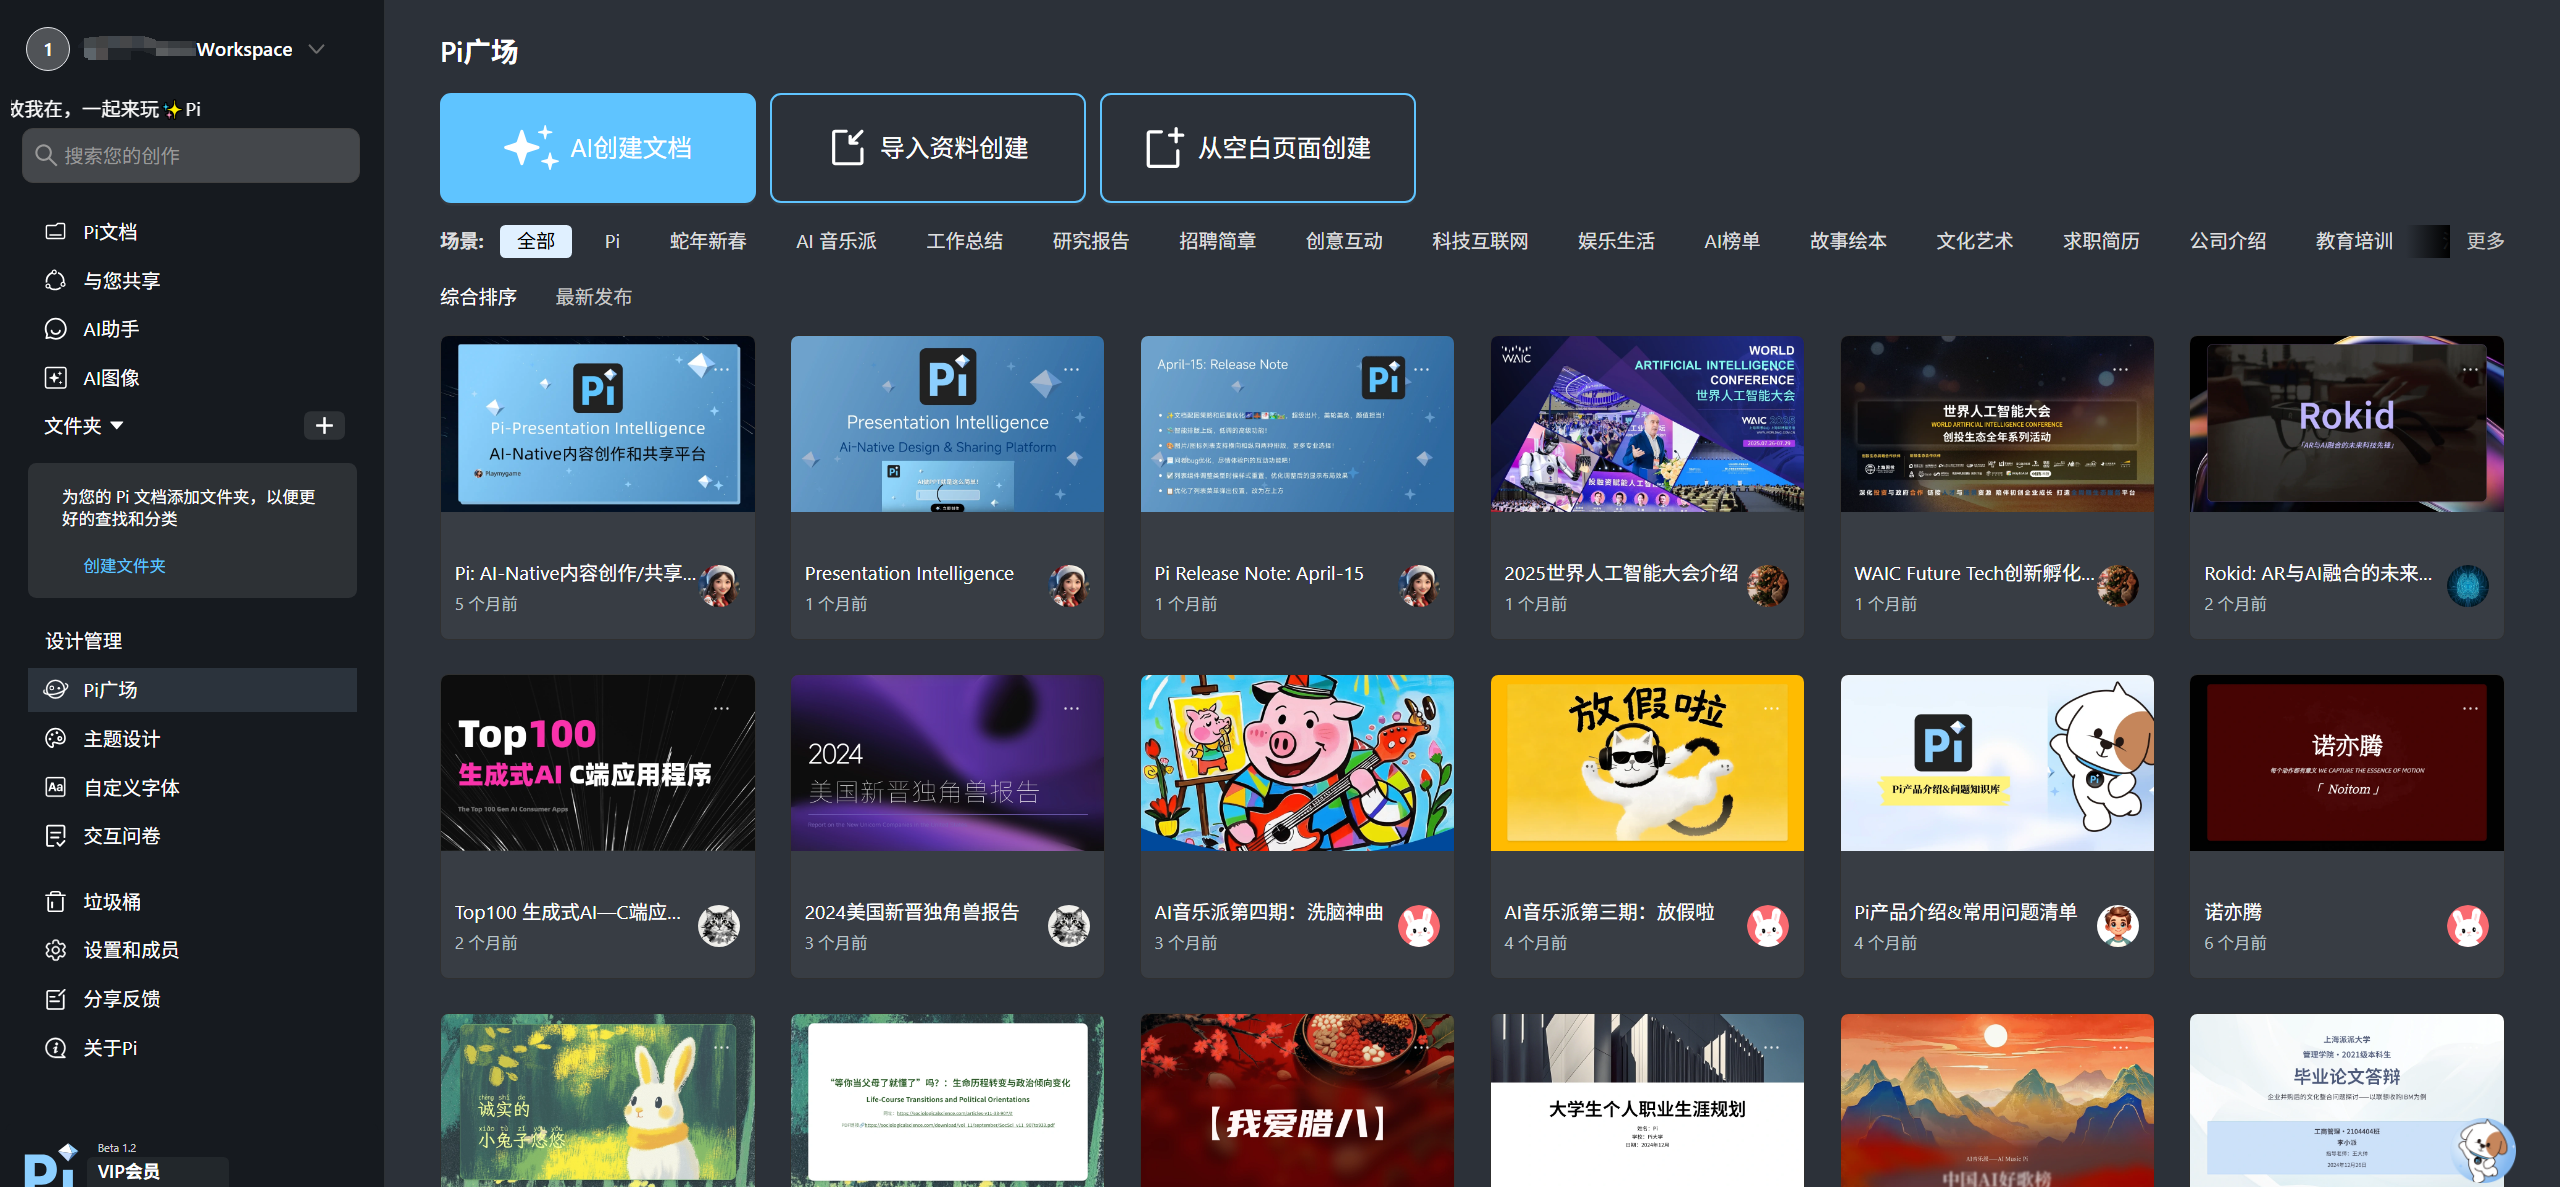
Task: Click 创建文件夹 link
Action: coord(125,566)
